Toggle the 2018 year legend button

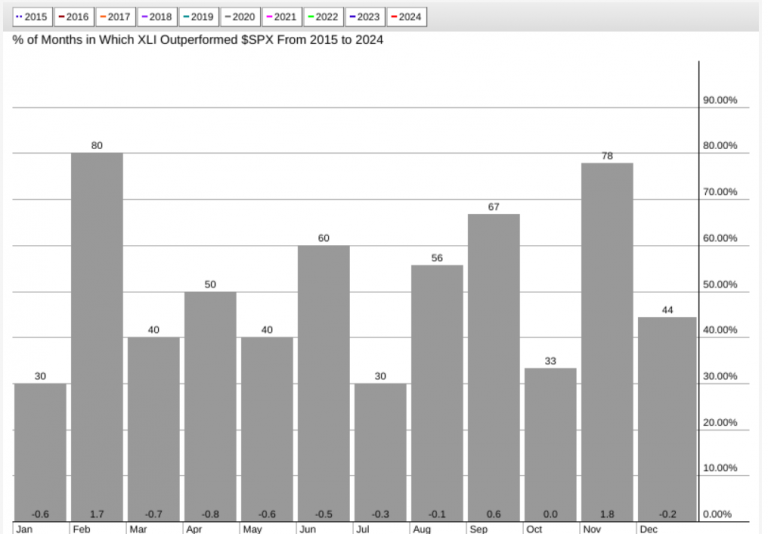[157, 17]
